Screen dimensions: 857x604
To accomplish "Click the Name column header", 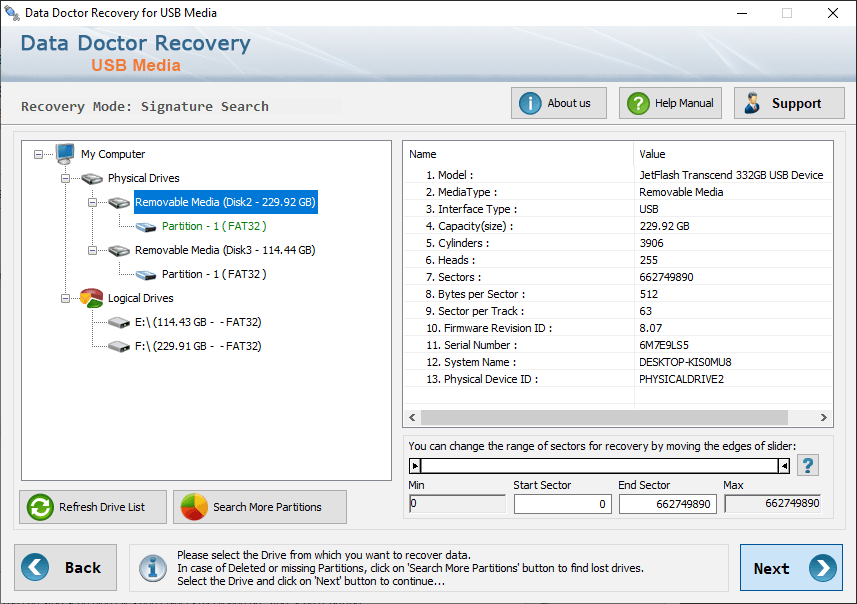I will [518, 154].
